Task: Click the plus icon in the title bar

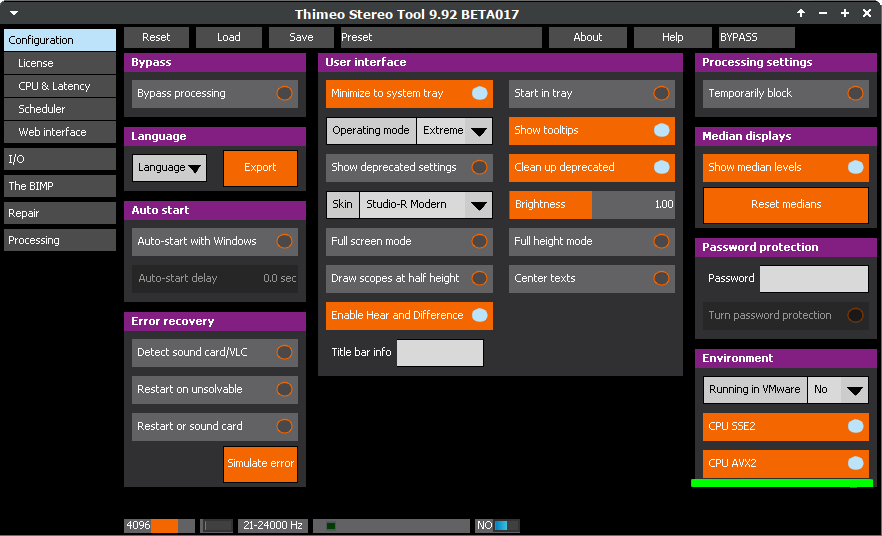Action: pos(845,13)
